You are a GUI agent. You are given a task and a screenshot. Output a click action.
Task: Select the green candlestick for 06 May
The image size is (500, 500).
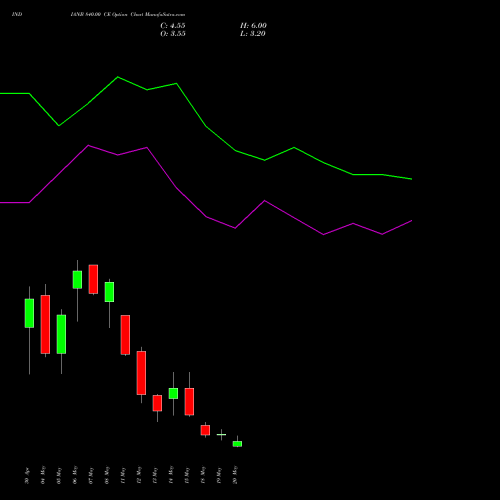[77, 280]
